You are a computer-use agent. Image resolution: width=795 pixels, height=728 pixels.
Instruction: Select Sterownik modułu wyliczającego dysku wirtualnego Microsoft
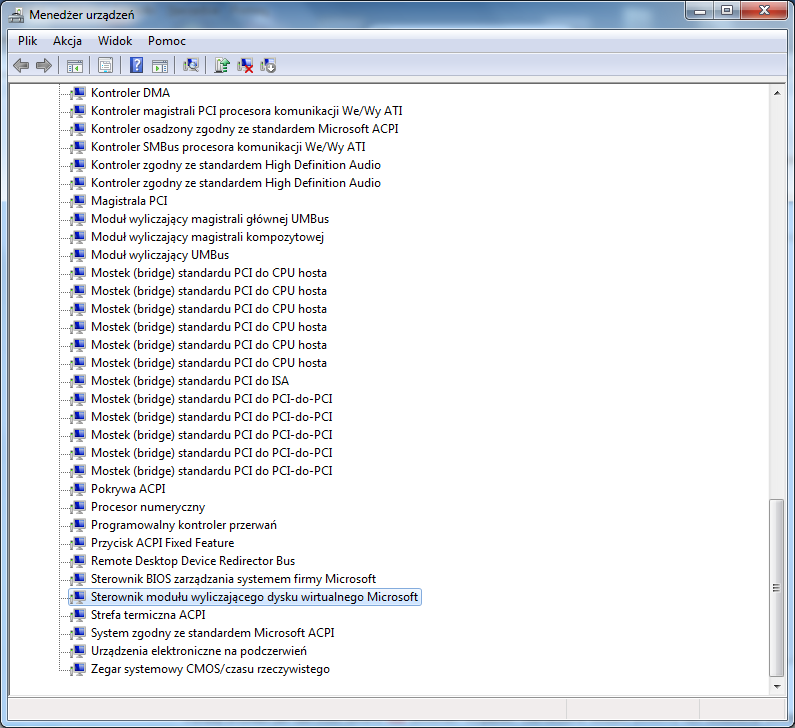tap(254, 597)
